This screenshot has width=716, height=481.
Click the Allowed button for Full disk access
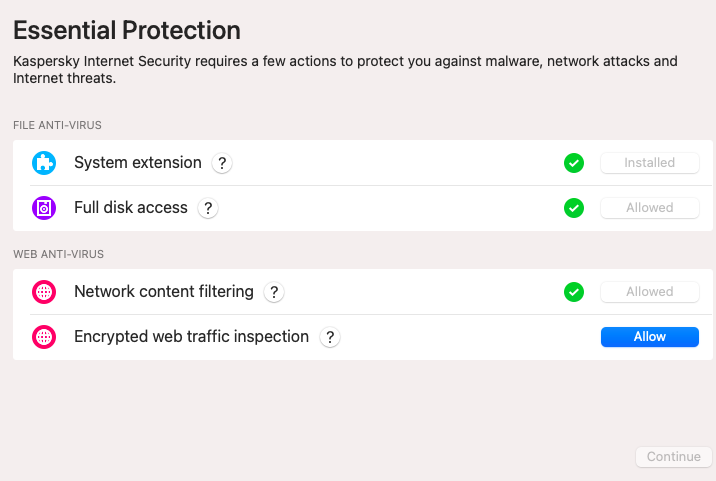click(x=649, y=208)
